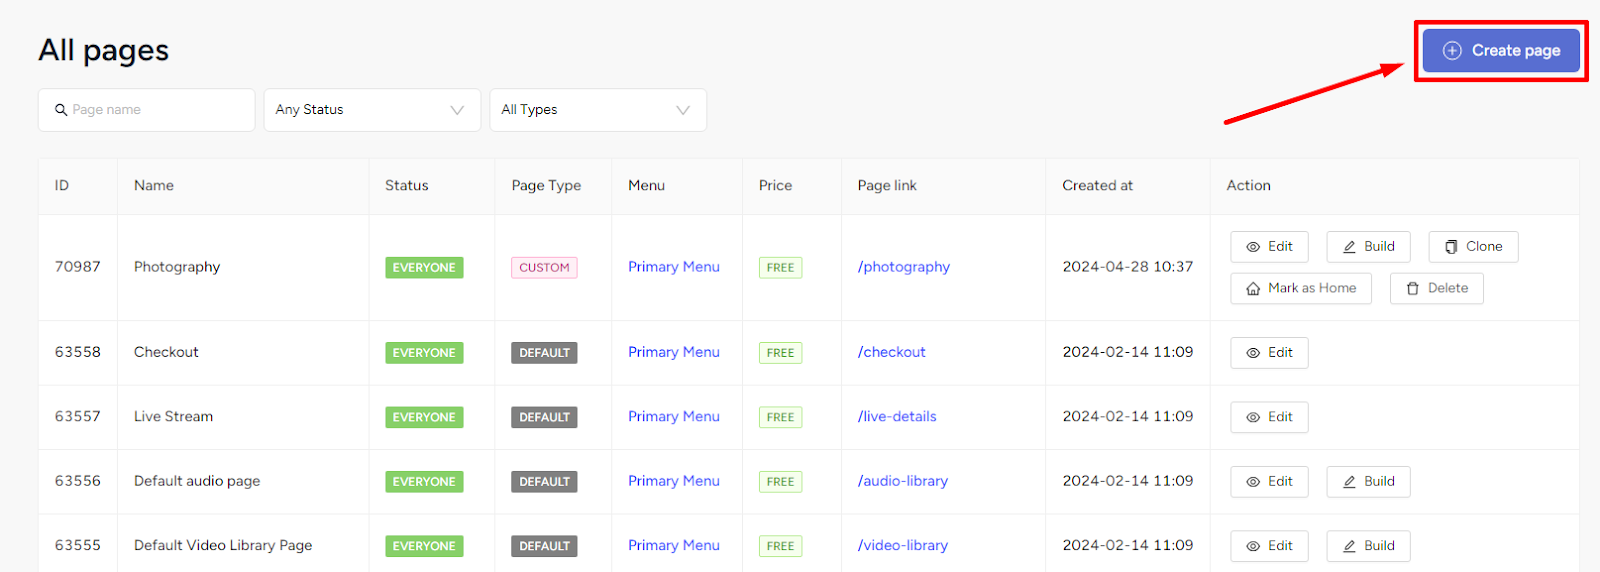
Task: Select the Created at column header
Action: point(1097,186)
